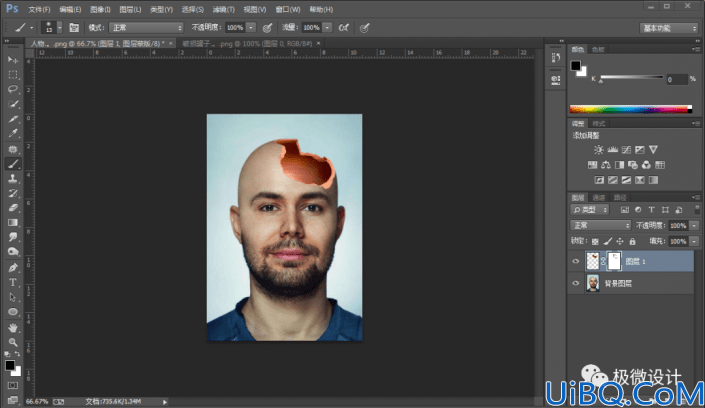Toggle lock all for the layer
Screen dimensions: 705x408
point(632,242)
